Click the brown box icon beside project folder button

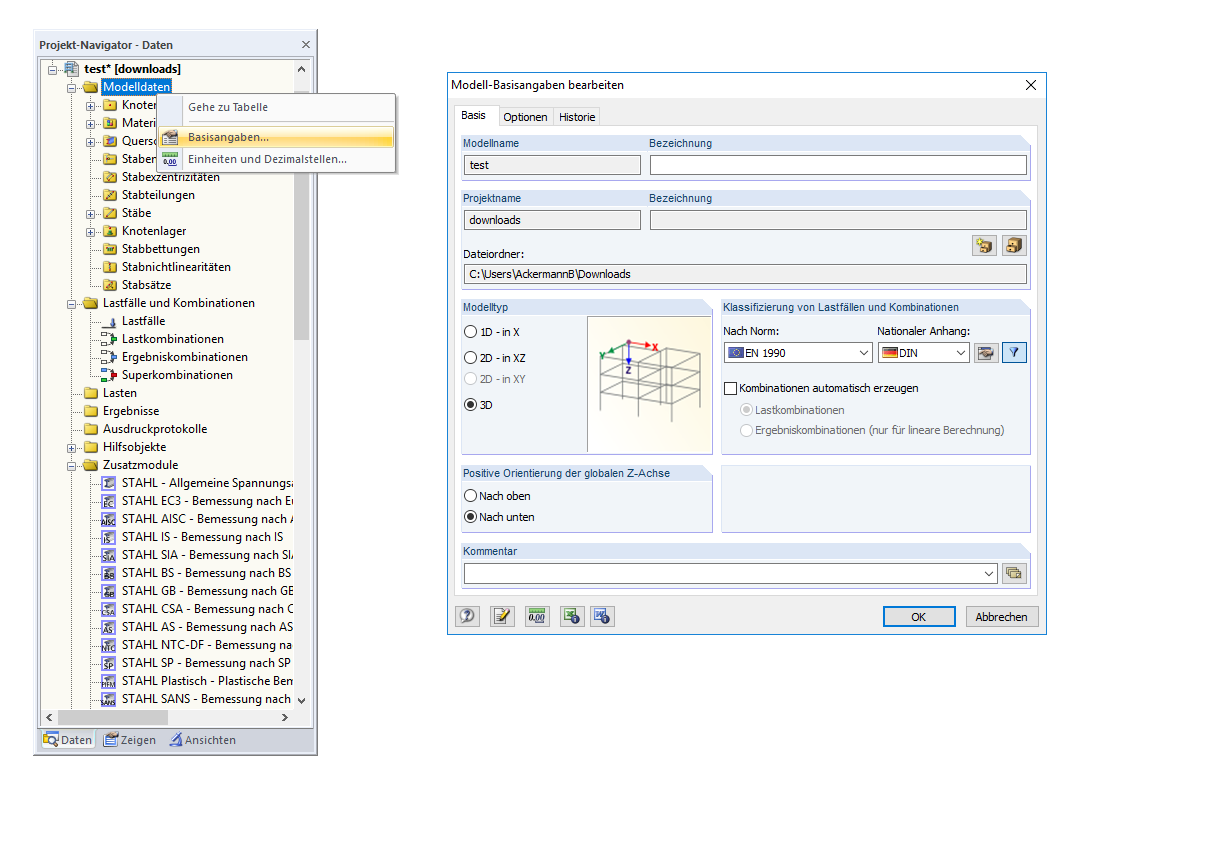tap(1015, 245)
